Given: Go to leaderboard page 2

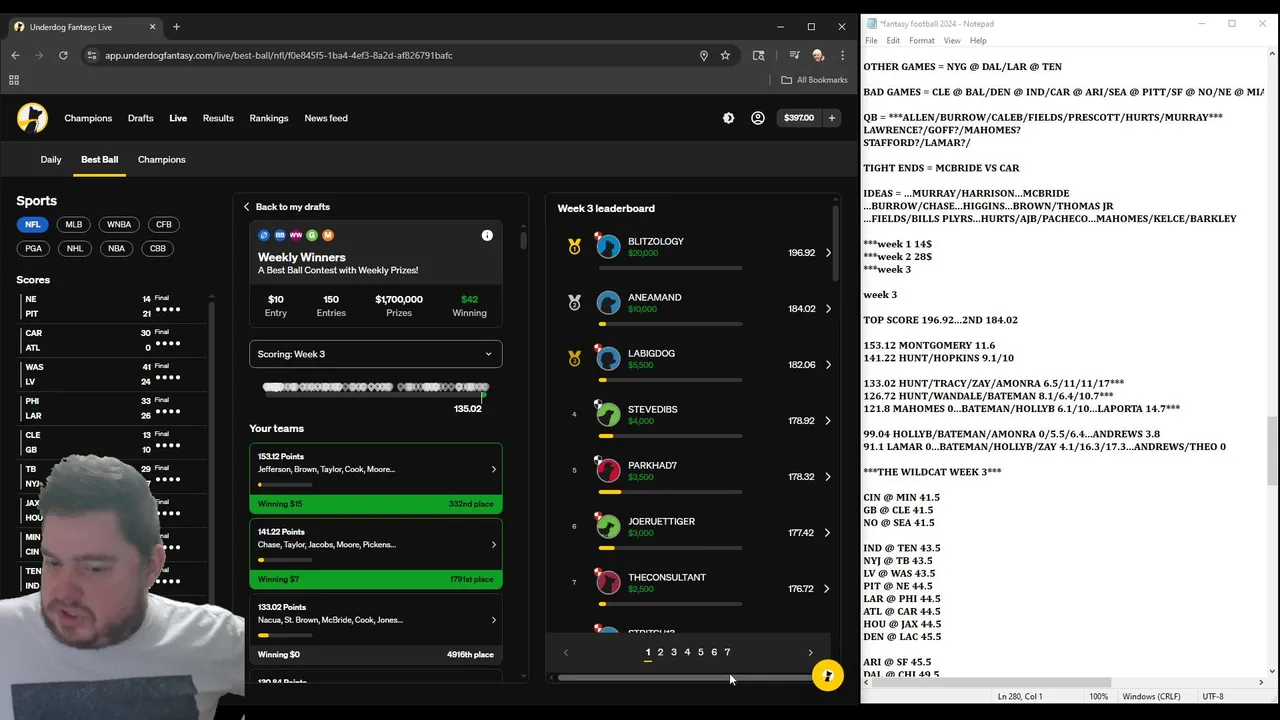Looking at the screenshot, I should [660, 652].
